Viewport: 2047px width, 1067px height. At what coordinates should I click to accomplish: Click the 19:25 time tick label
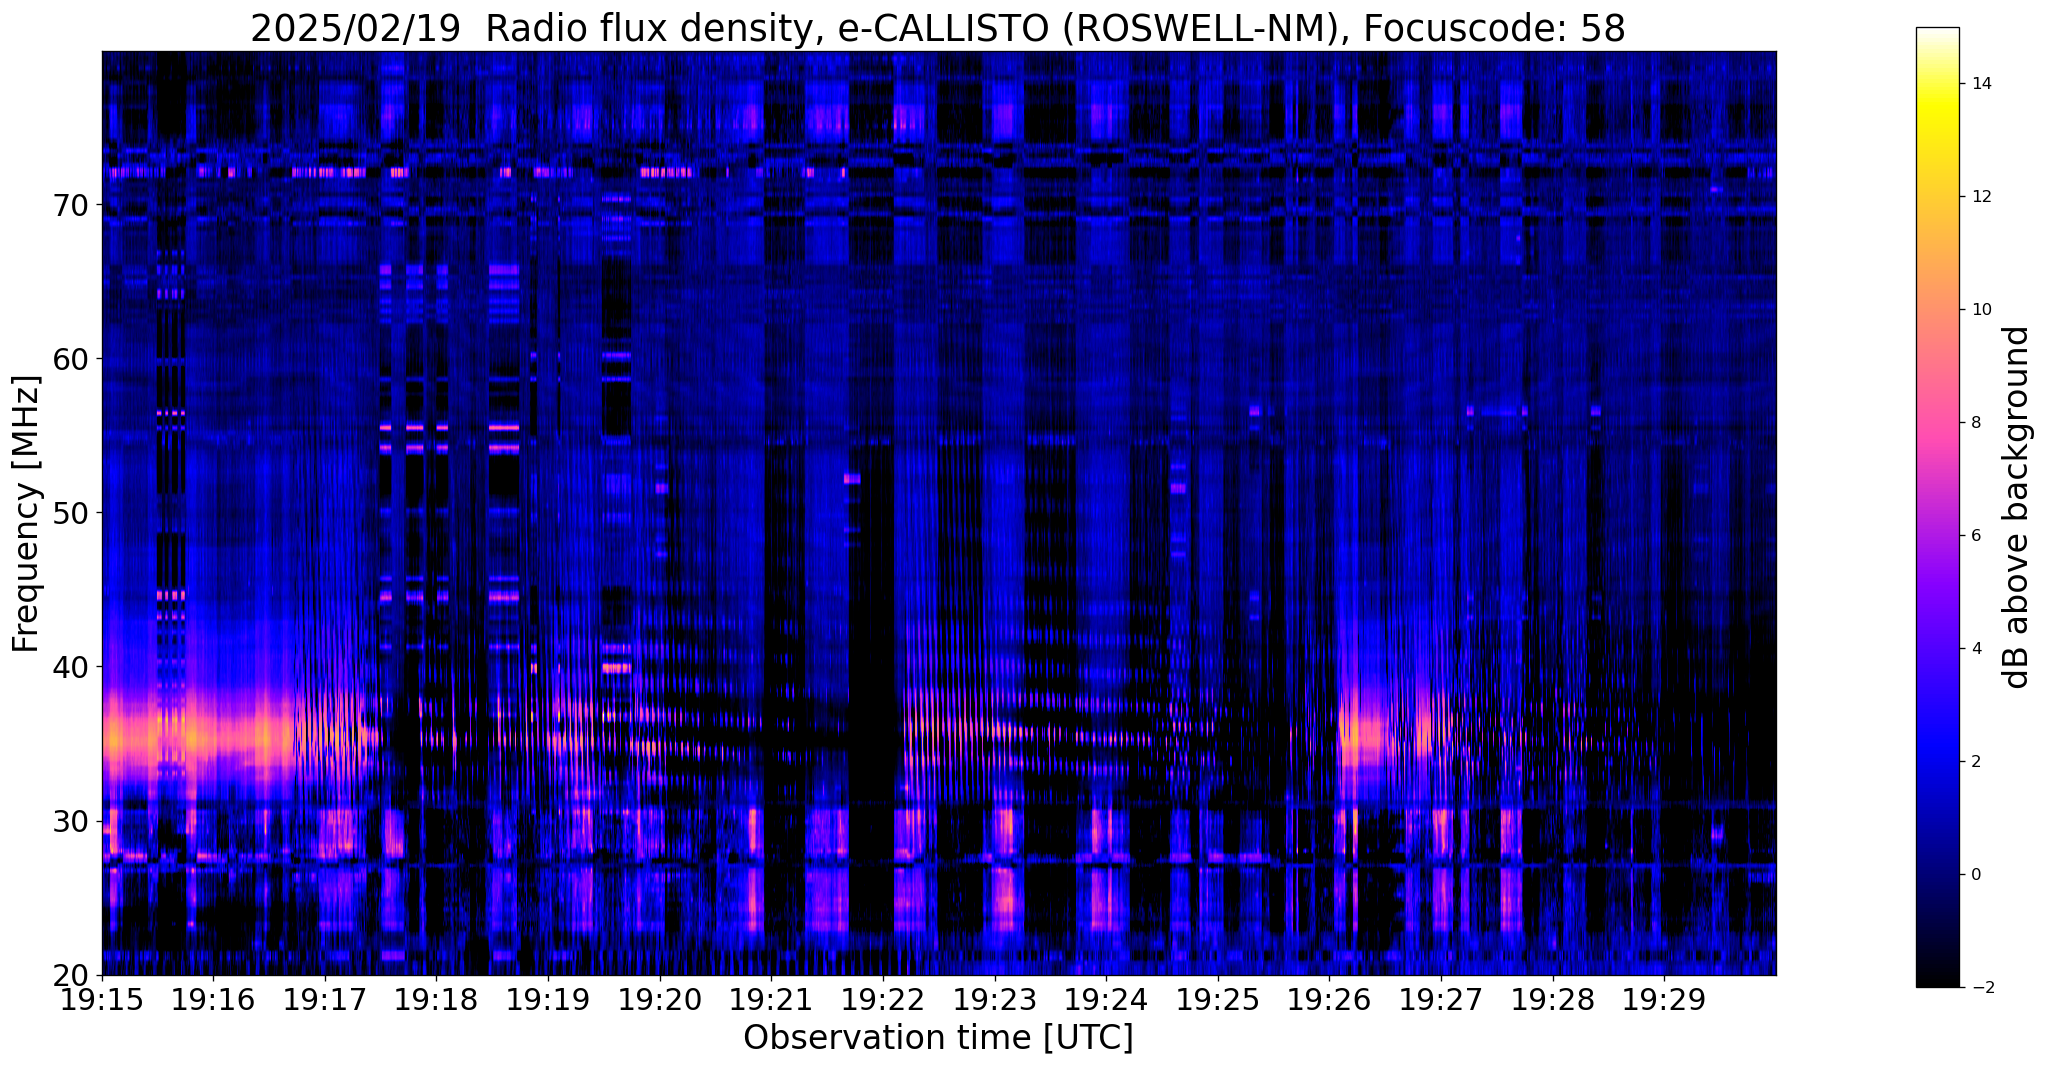coord(1218,1001)
